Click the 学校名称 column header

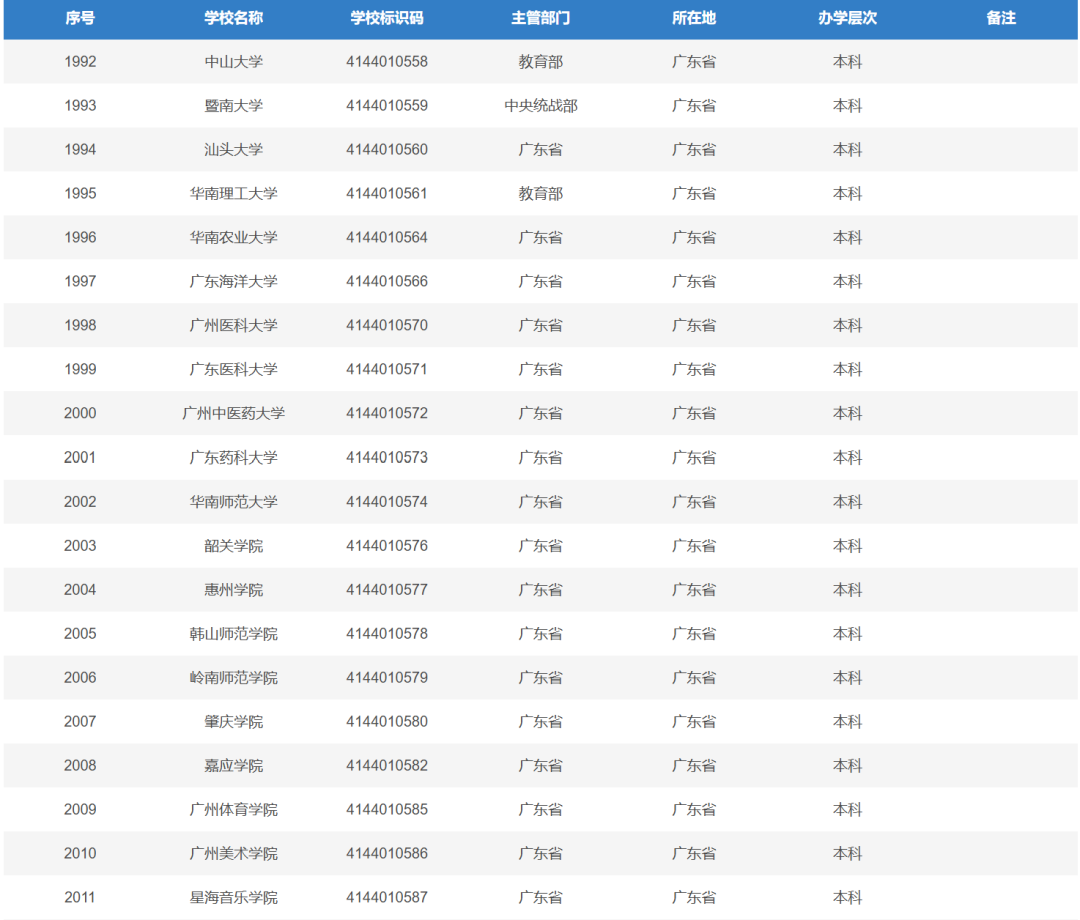pos(234,18)
